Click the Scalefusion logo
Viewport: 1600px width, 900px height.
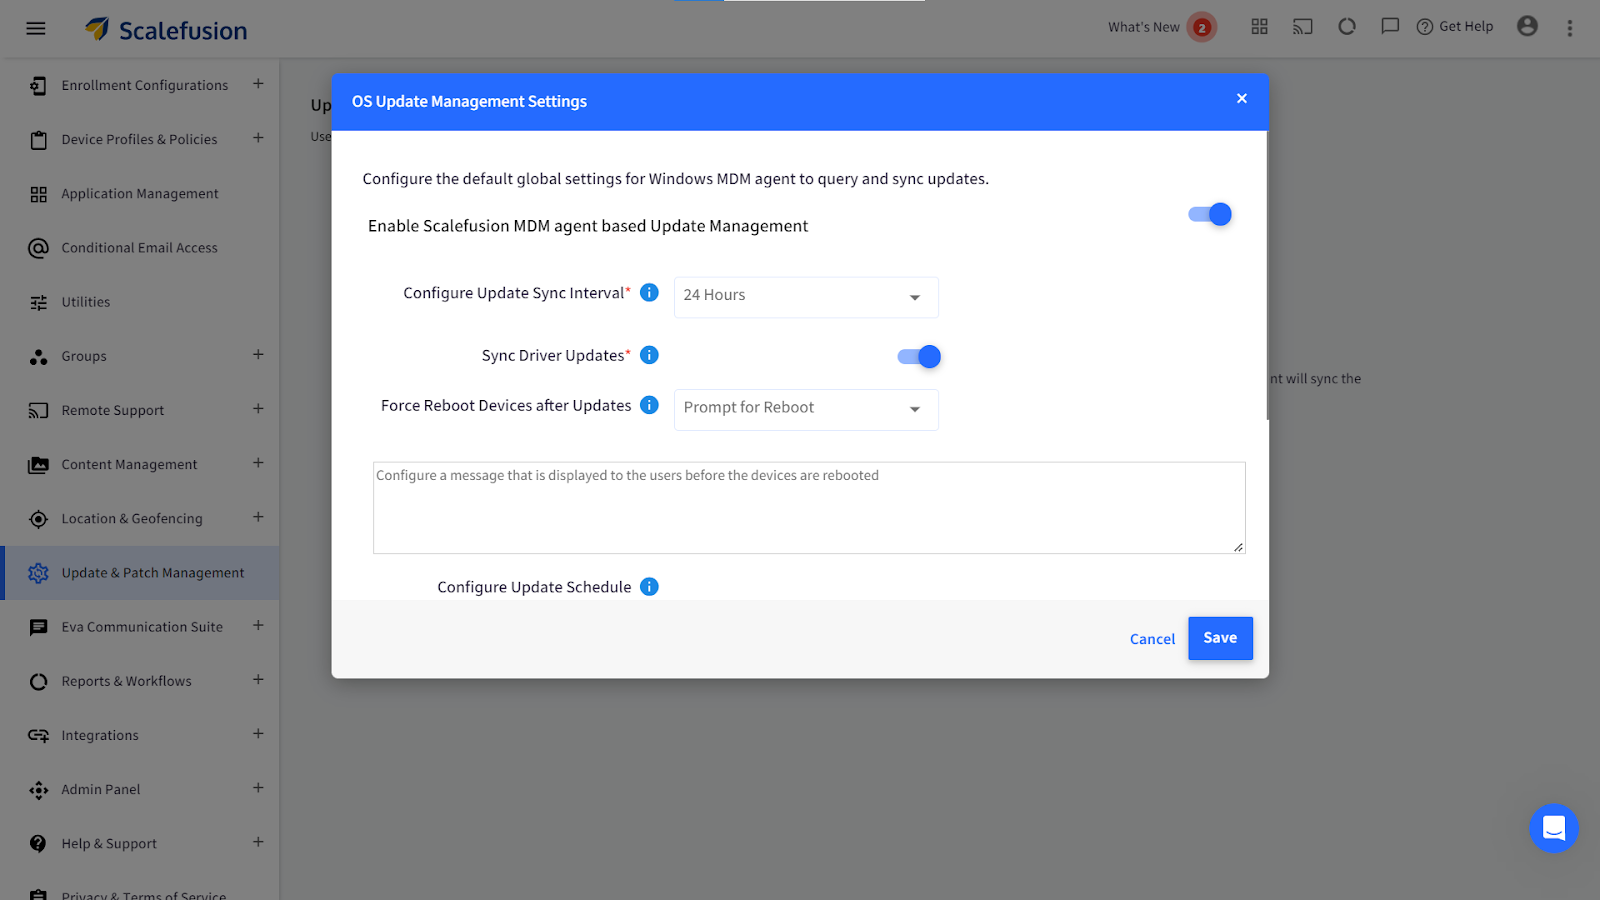(166, 30)
